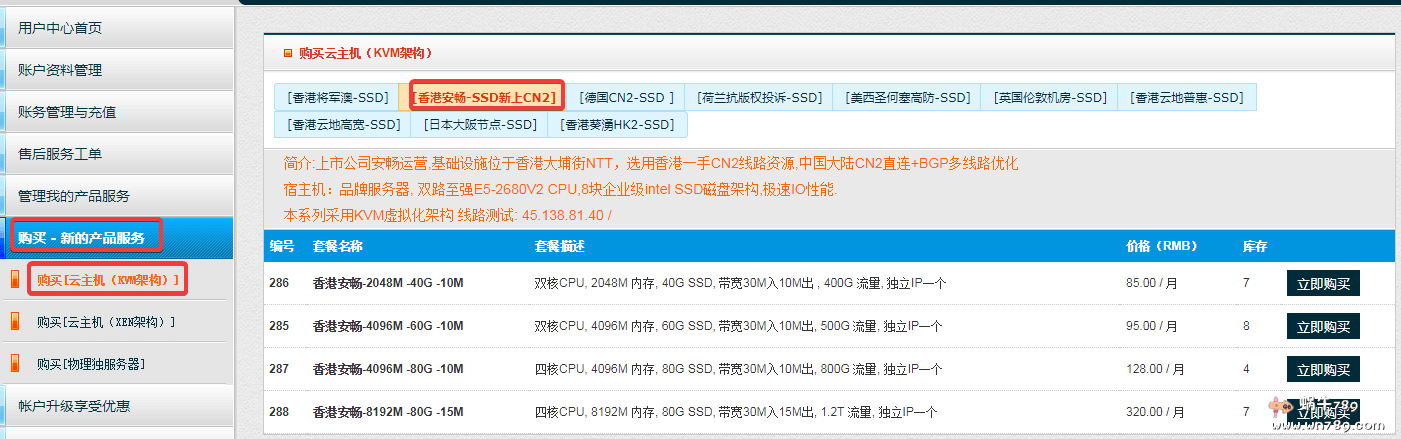Open 日本大阪节点-SSD tab
Viewport: 1401px width, 439px height.
(479, 124)
